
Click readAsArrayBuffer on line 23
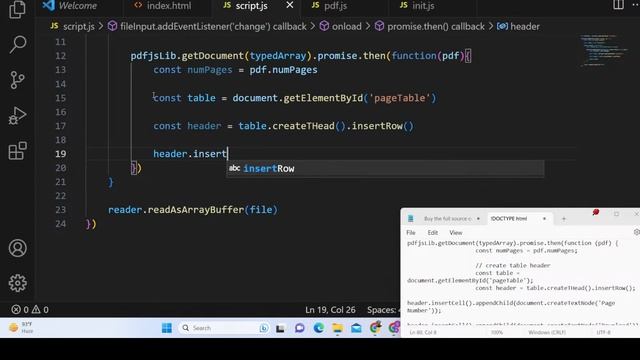coord(196,210)
